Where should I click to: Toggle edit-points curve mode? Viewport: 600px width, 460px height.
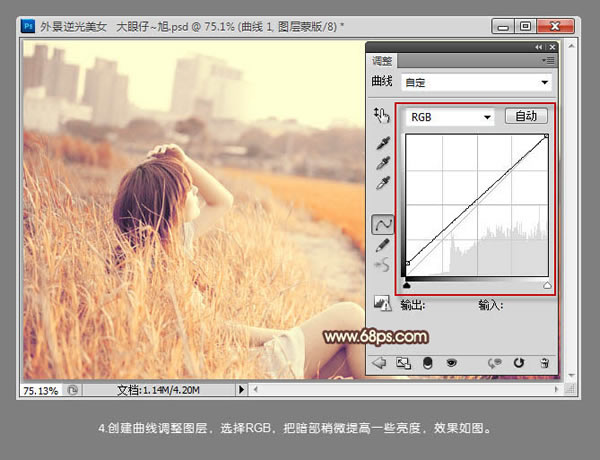pyautogui.click(x=383, y=223)
